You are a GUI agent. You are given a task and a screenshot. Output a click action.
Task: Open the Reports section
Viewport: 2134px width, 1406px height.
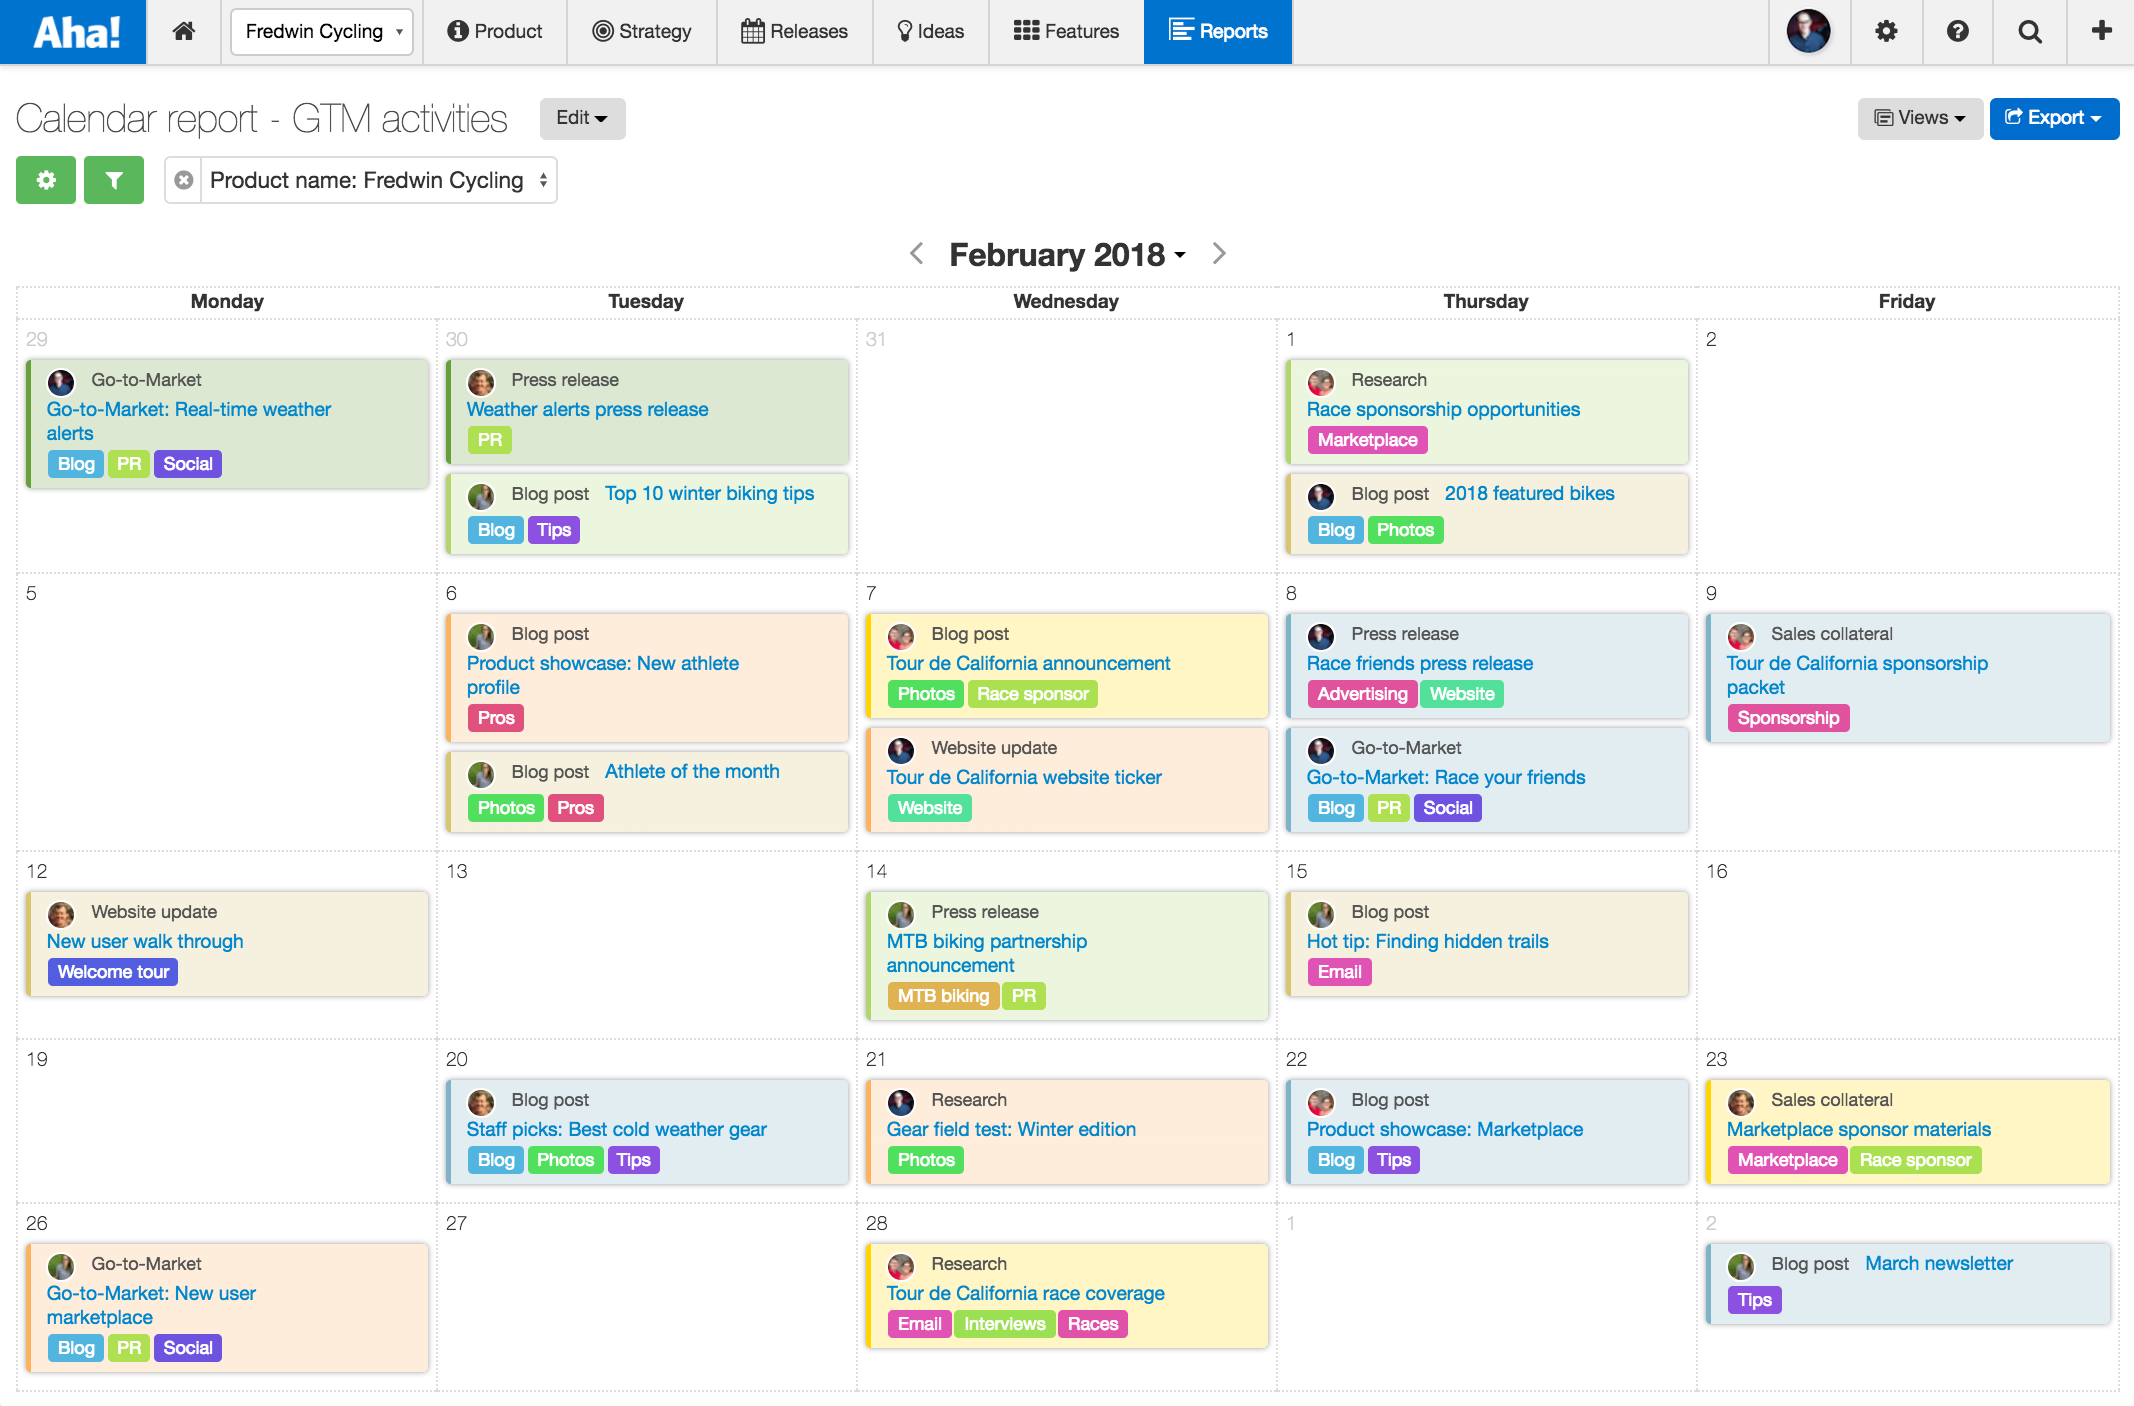click(1217, 31)
